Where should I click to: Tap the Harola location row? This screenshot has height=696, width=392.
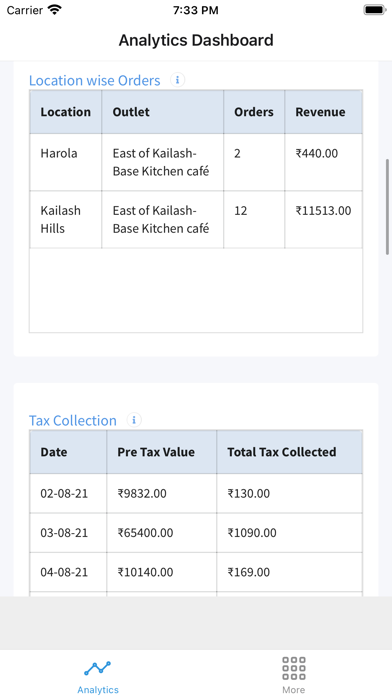point(196,162)
